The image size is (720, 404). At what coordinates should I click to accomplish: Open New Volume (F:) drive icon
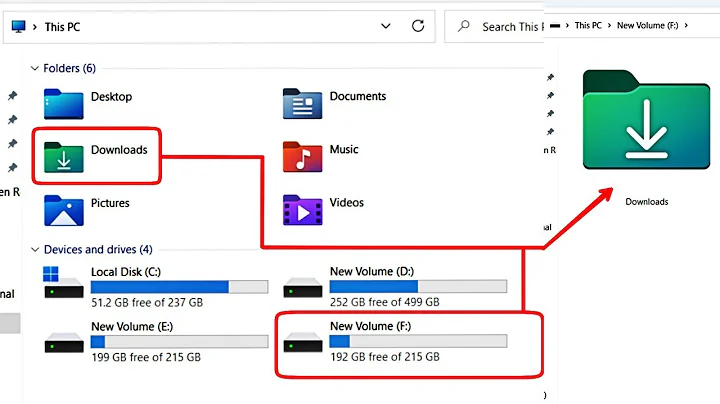click(302, 342)
